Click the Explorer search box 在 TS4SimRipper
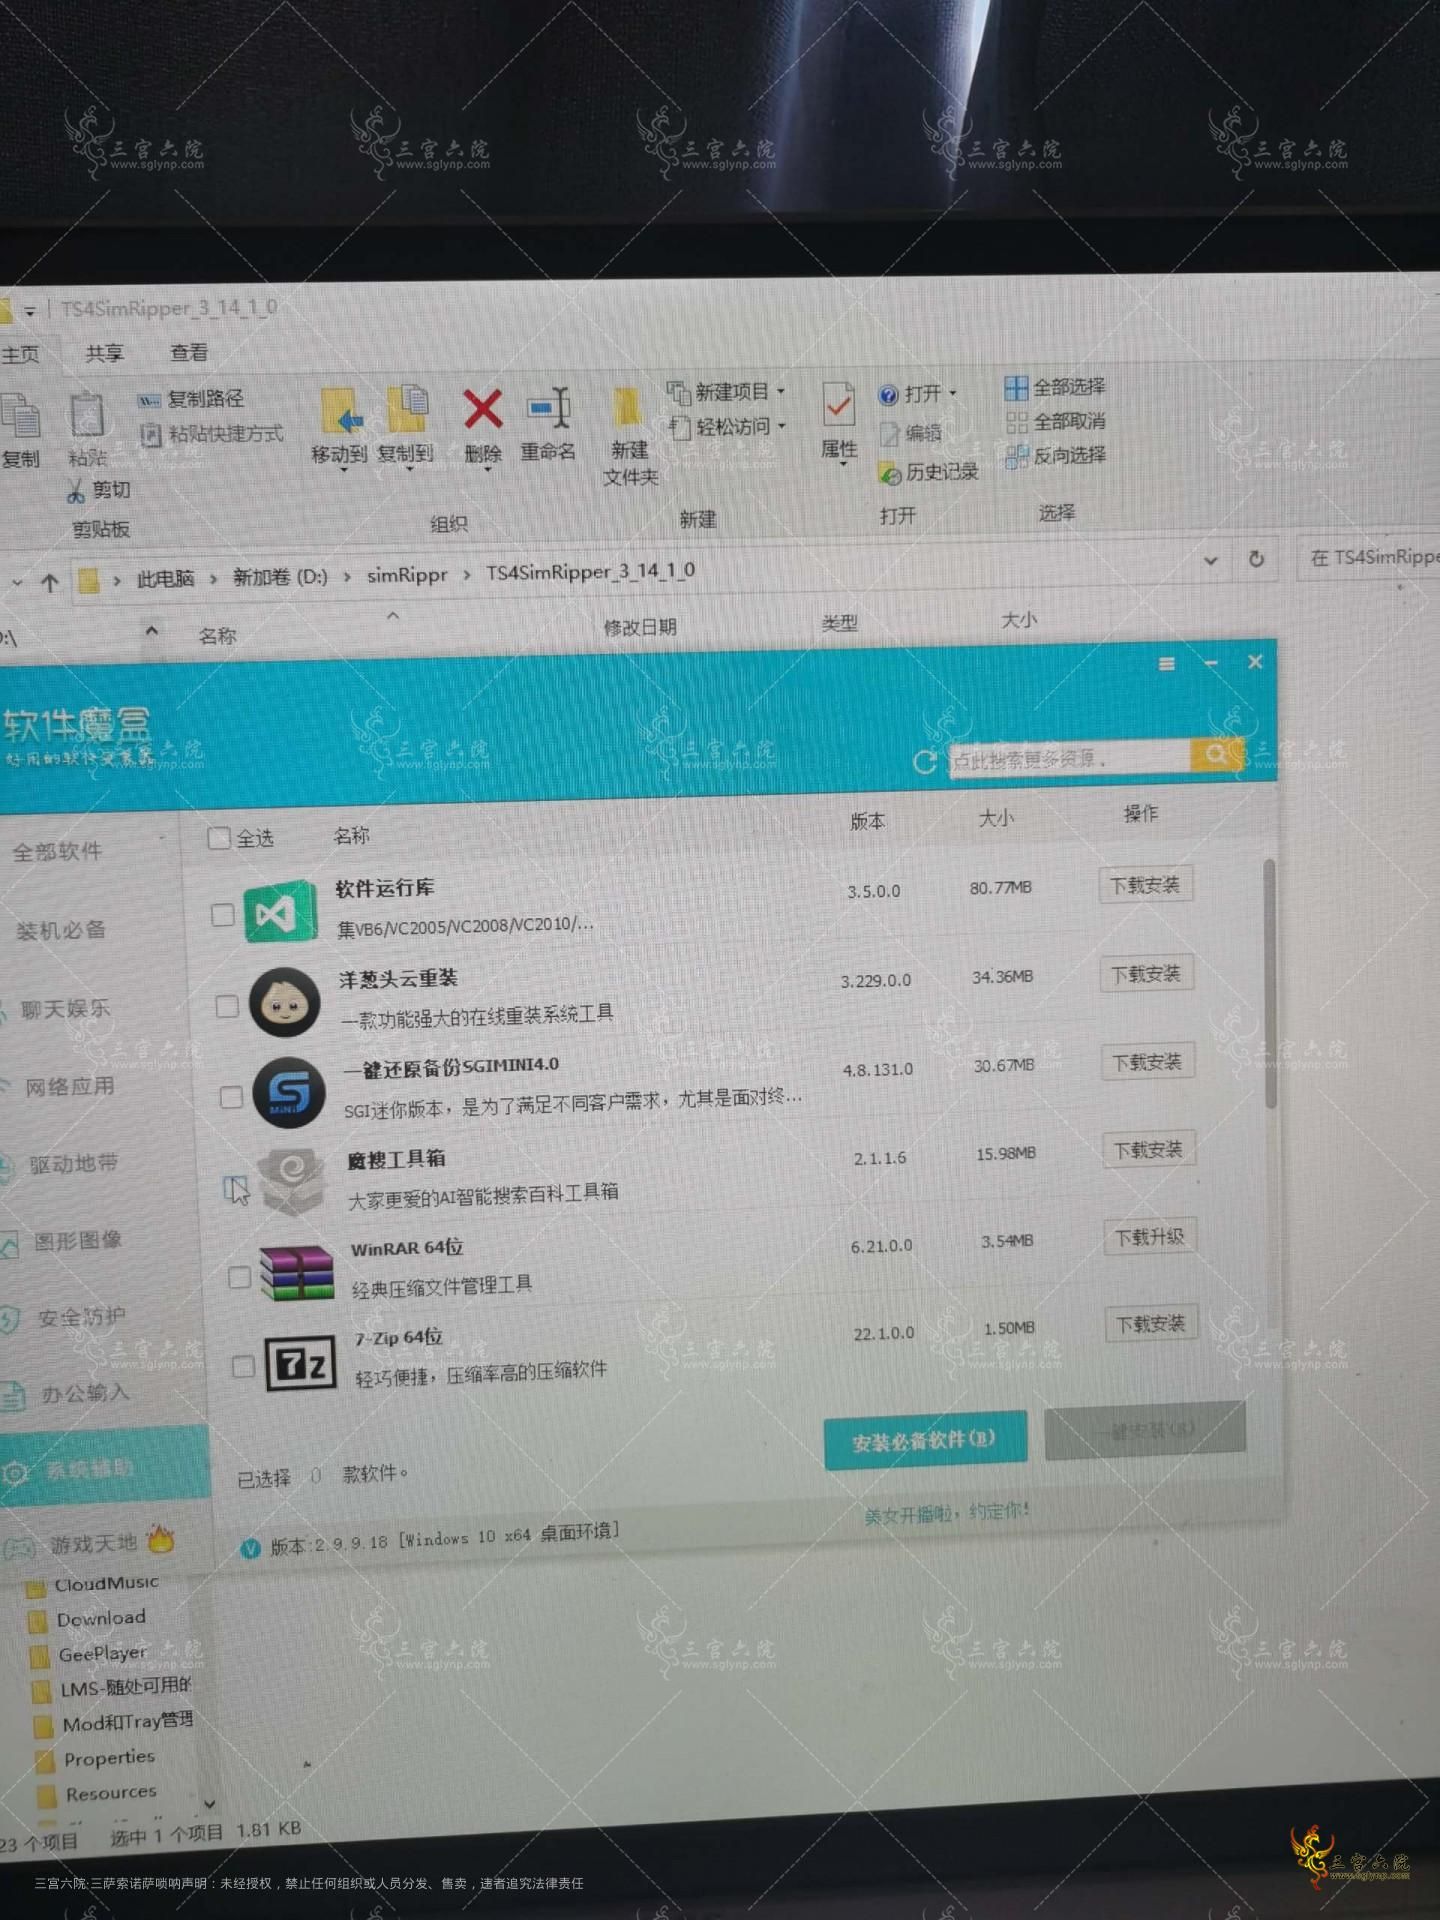The width and height of the screenshot is (1440, 1920). click(x=1368, y=557)
